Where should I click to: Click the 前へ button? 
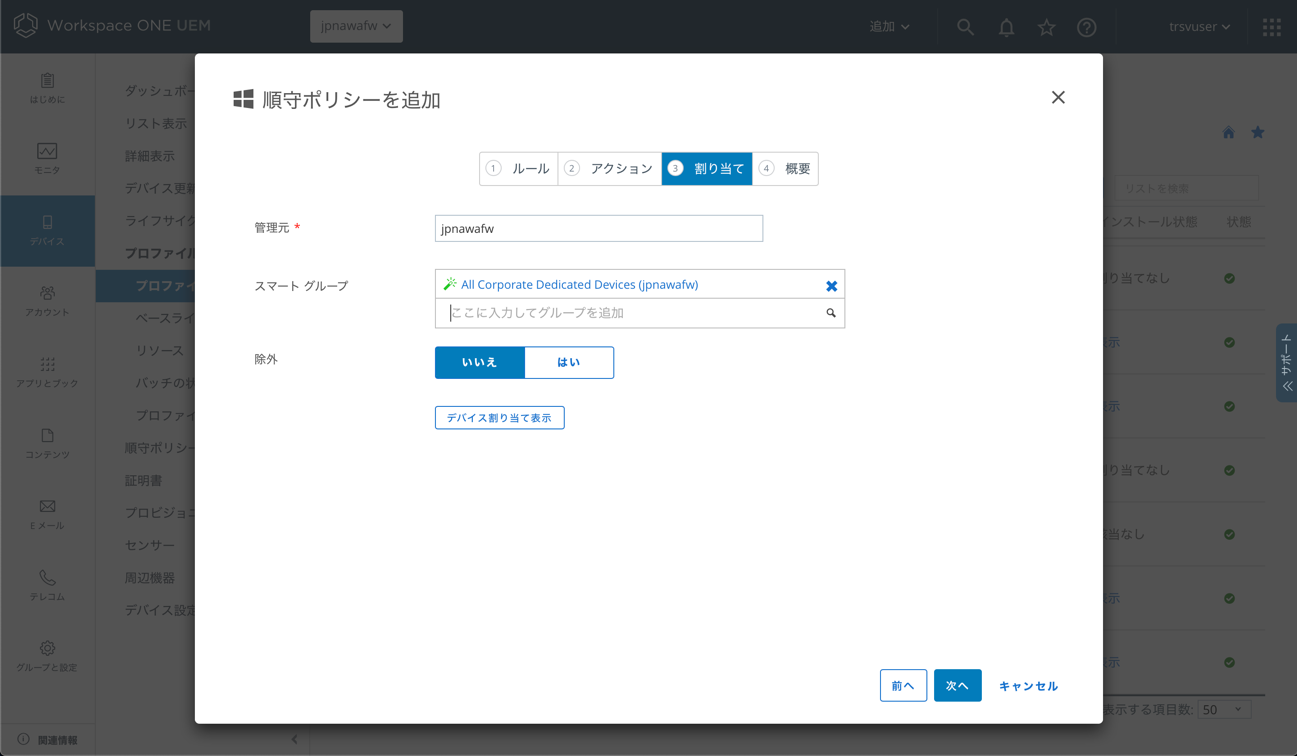pyautogui.click(x=903, y=686)
